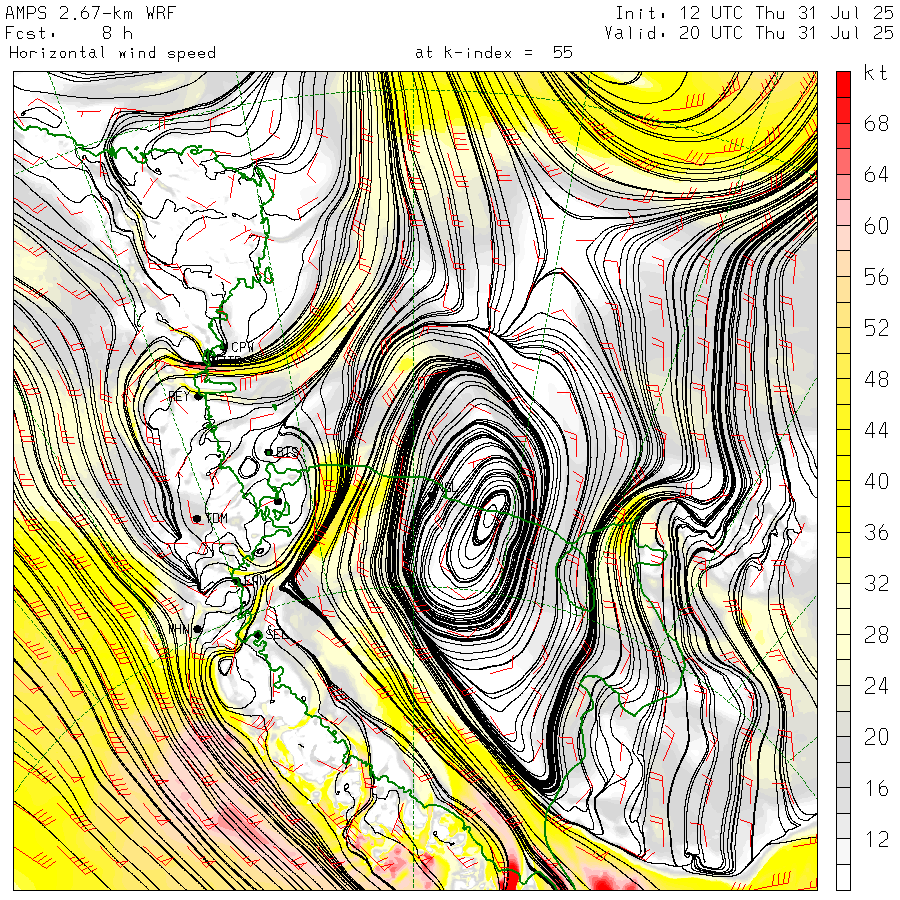This screenshot has width=900, height=900.
Task: Click the BTS station label
Action: pos(288,452)
